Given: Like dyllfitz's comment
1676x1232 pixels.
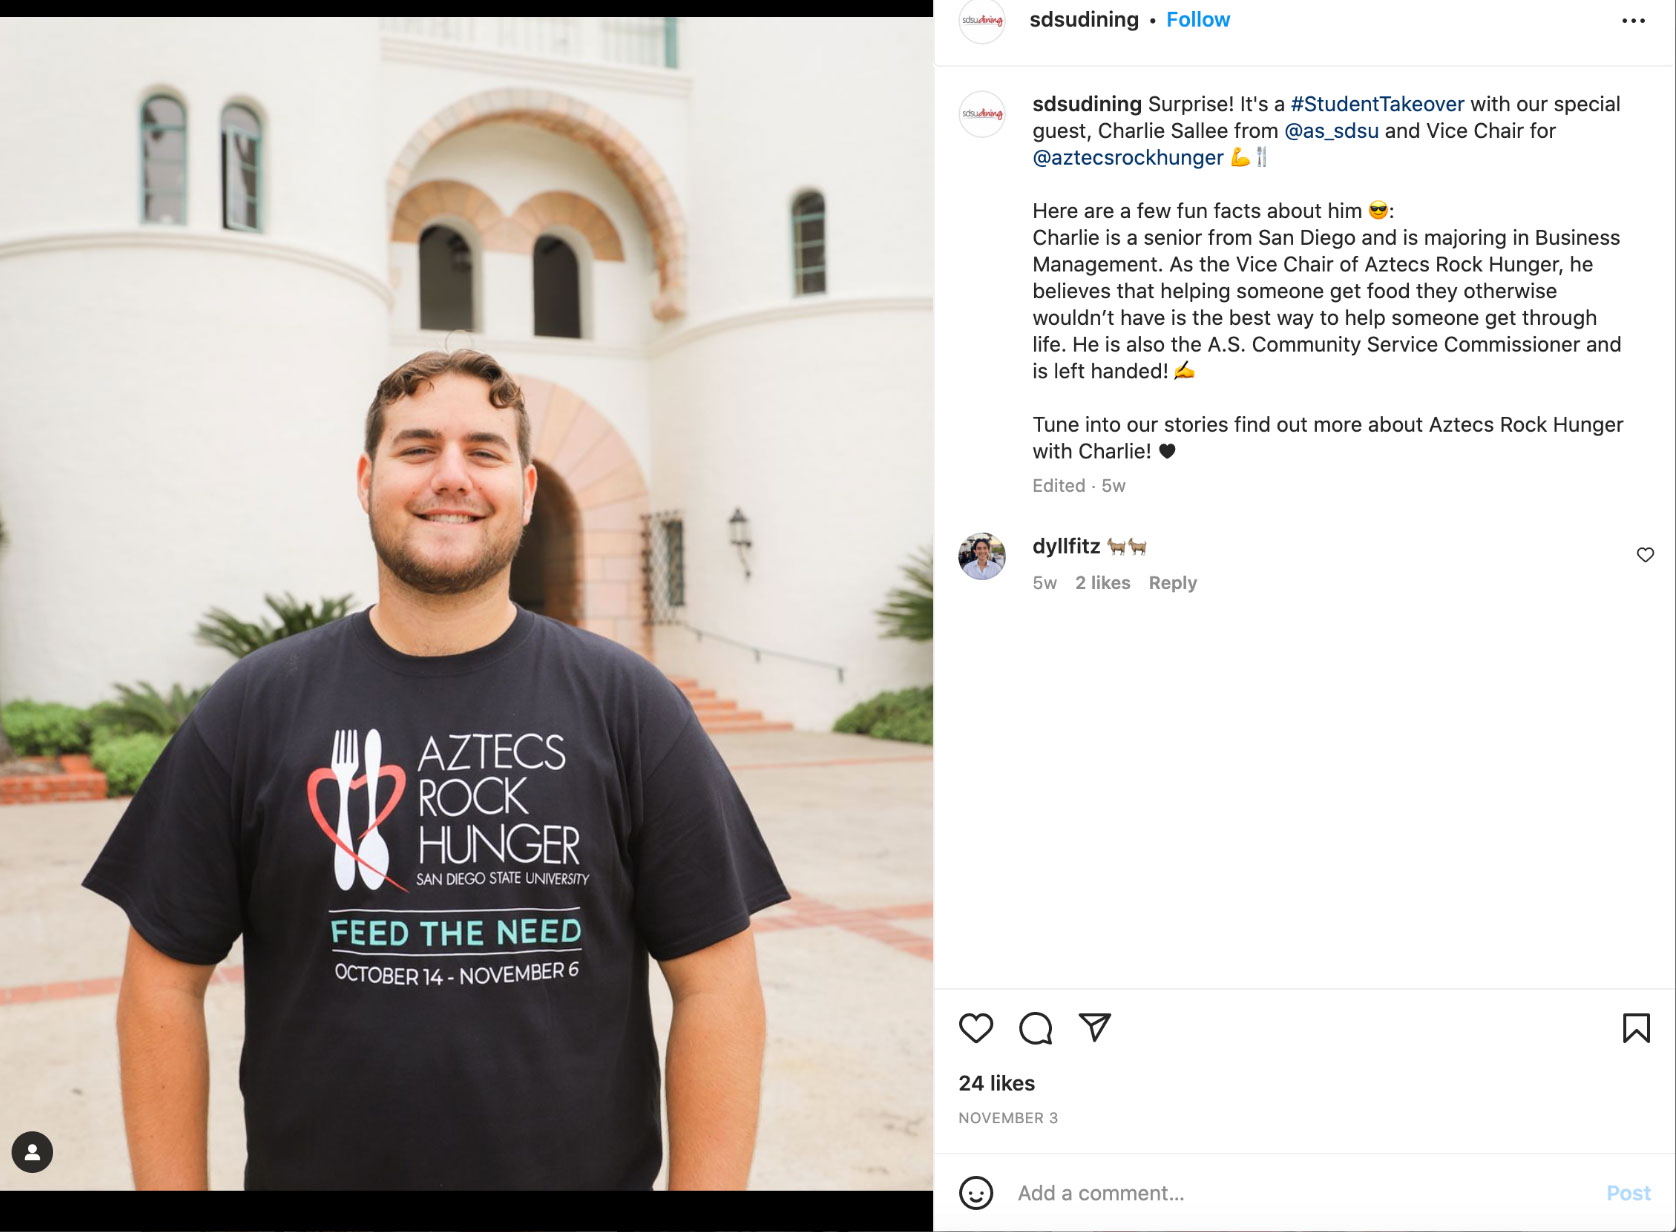Looking at the screenshot, I should click(1645, 555).
